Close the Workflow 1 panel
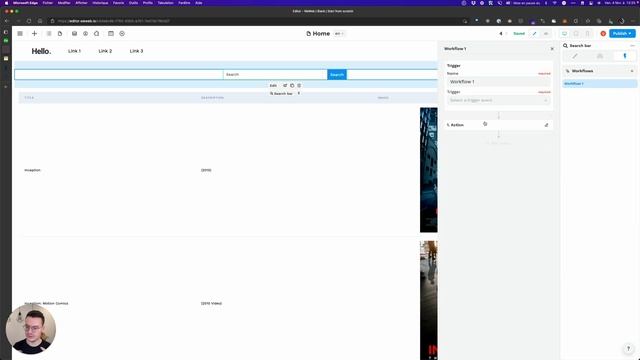640x360 pixels. tap(552, 49)
